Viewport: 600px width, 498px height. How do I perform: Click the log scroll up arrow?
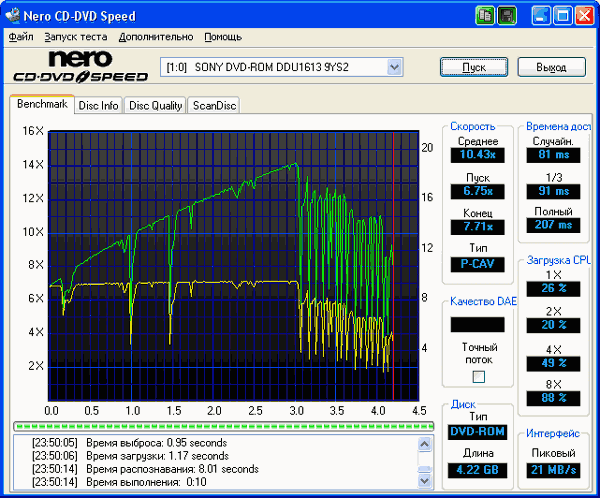coord(424,444)
